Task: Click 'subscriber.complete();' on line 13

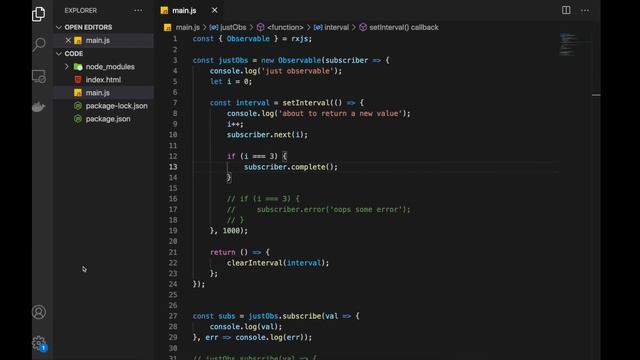Action: coord(291,167)
